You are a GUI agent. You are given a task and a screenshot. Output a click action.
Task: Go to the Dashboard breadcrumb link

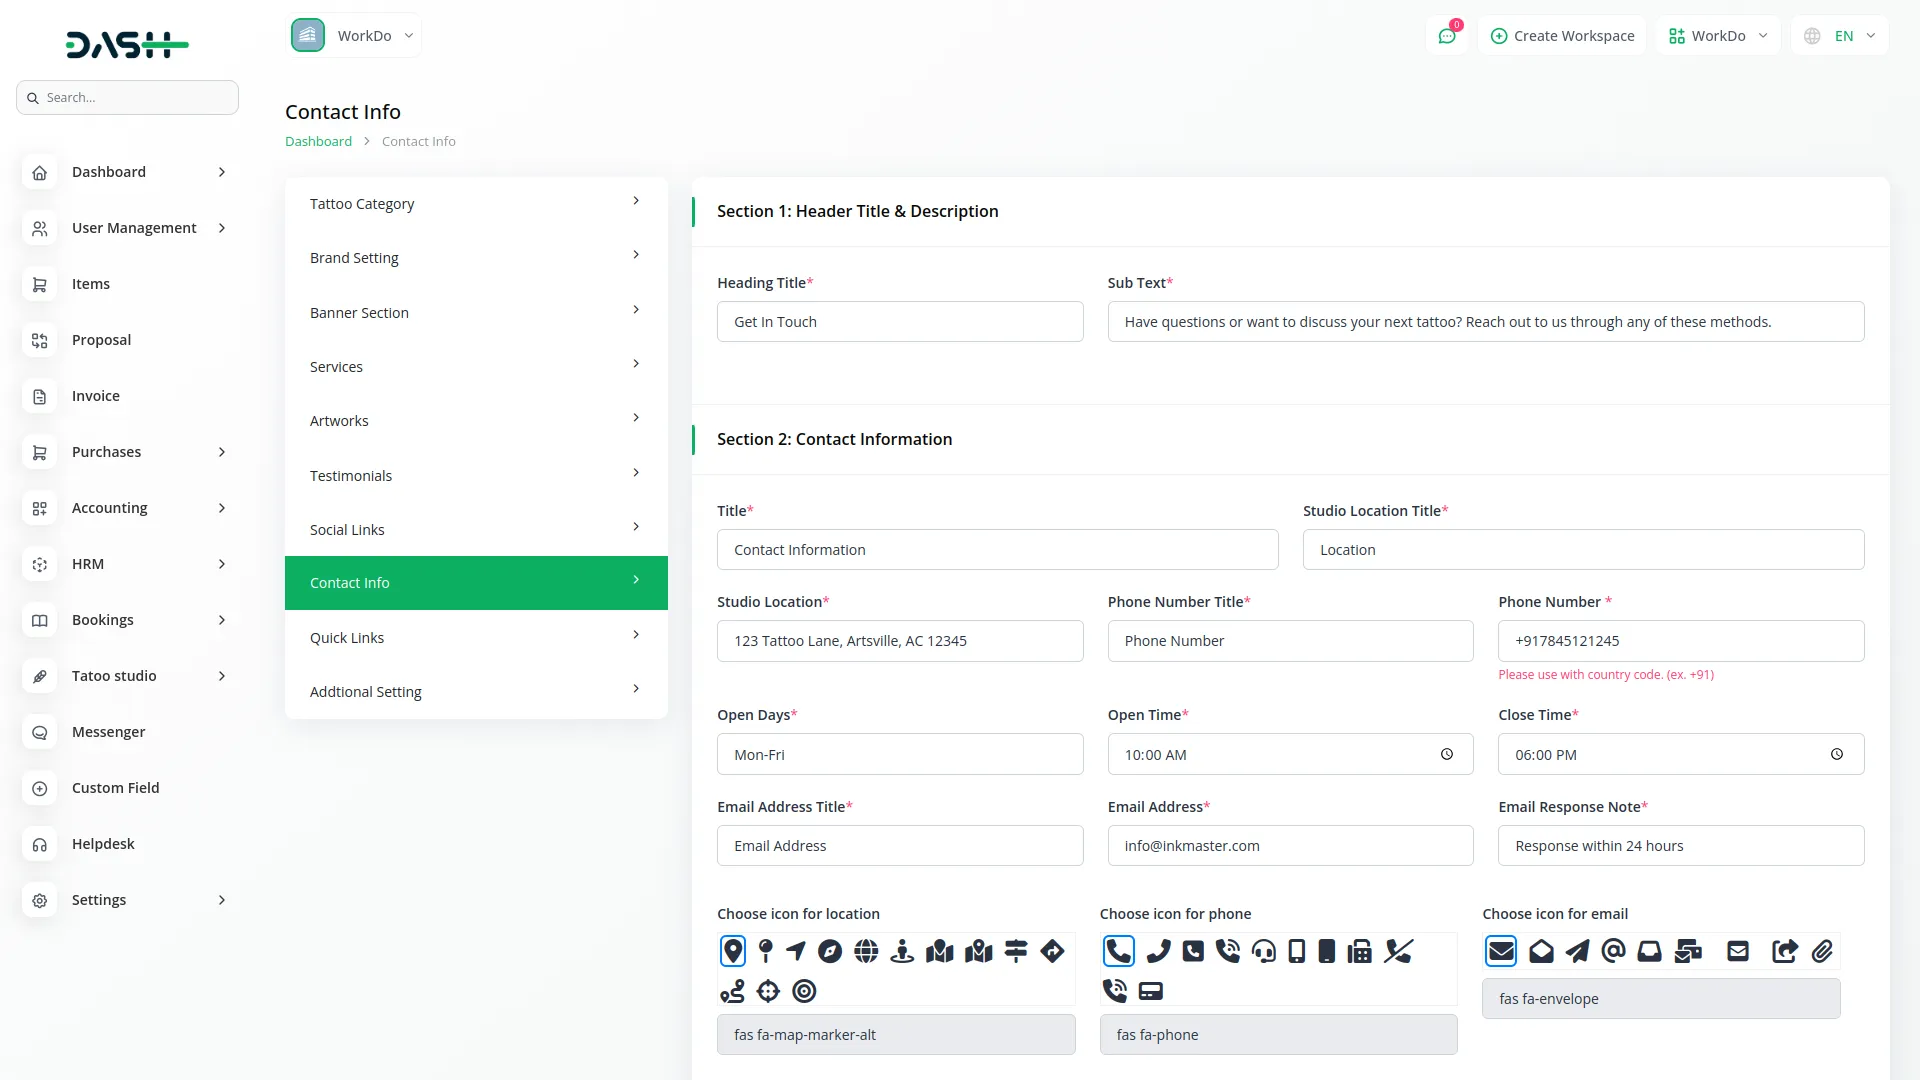[x=318, y=141]
